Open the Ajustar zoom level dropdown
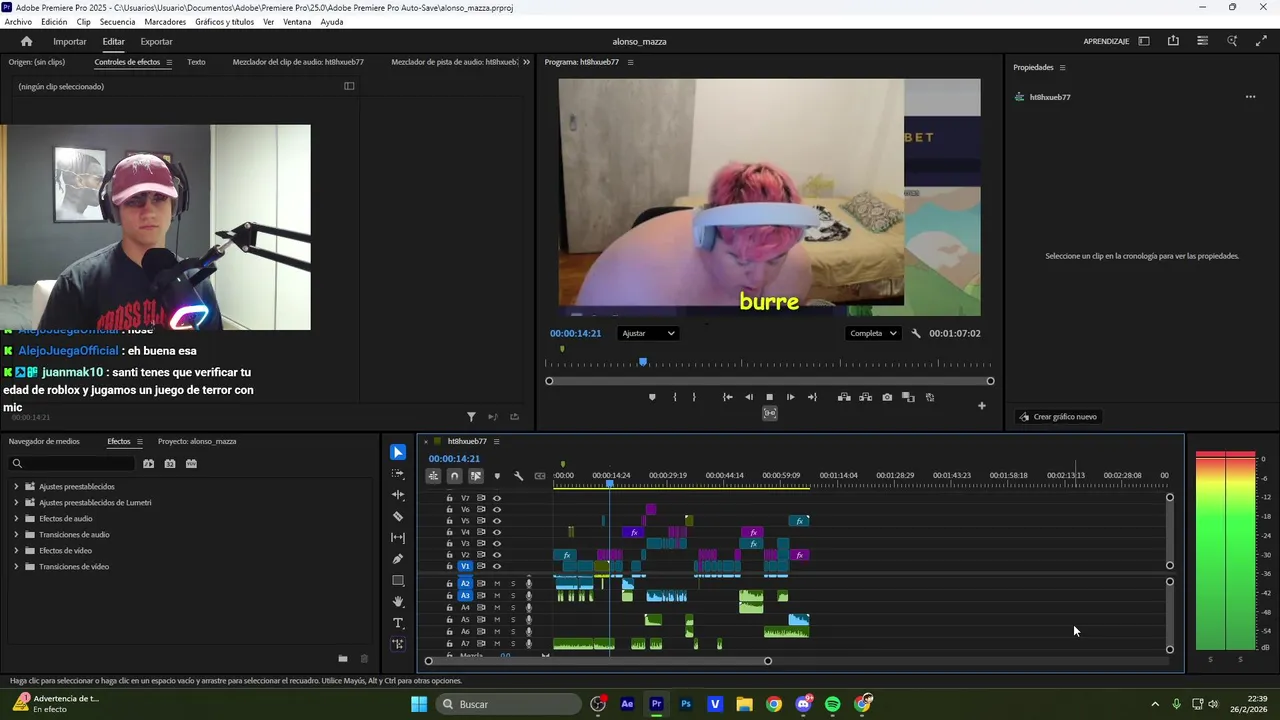 click(648, 333)
